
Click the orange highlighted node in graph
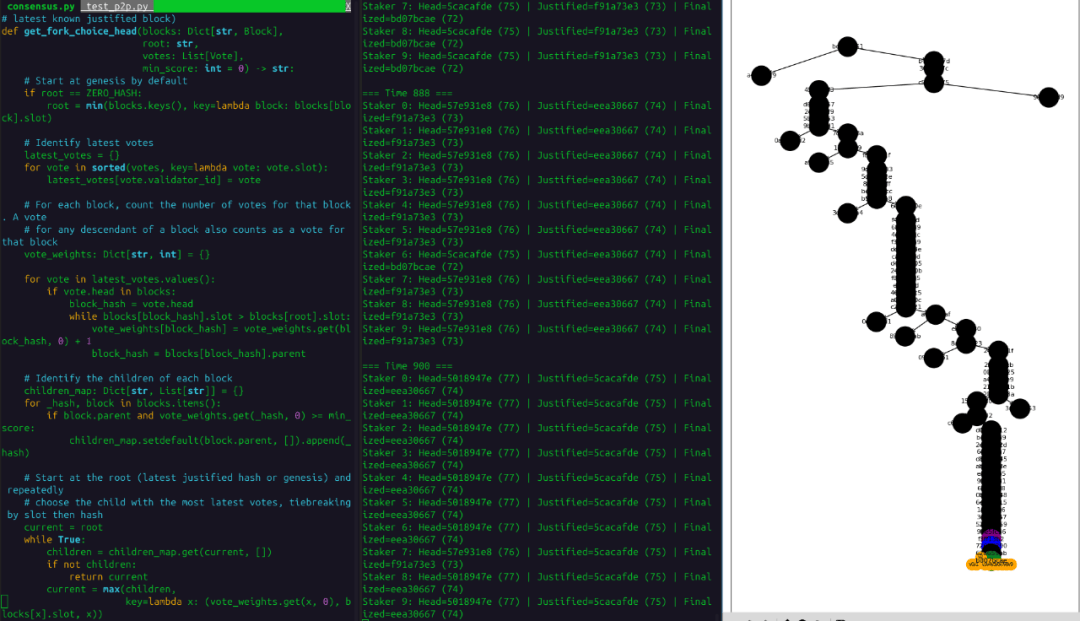point(991,564)
